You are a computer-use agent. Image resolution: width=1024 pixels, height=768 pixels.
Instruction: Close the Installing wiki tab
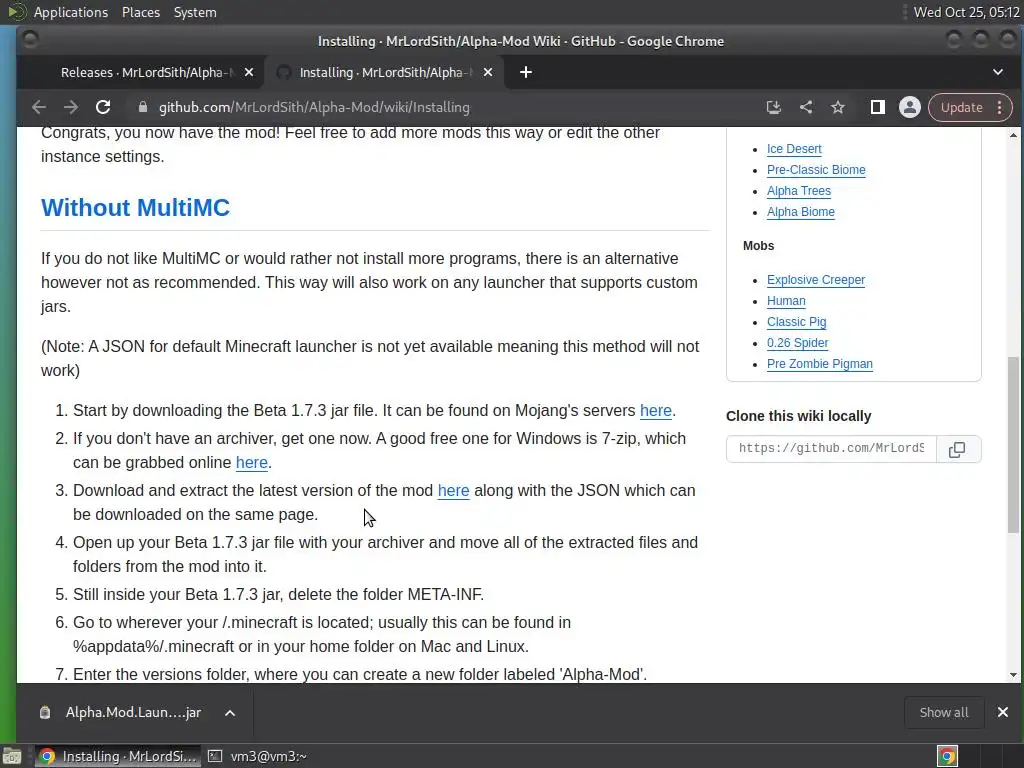click(x=488, y=72)
